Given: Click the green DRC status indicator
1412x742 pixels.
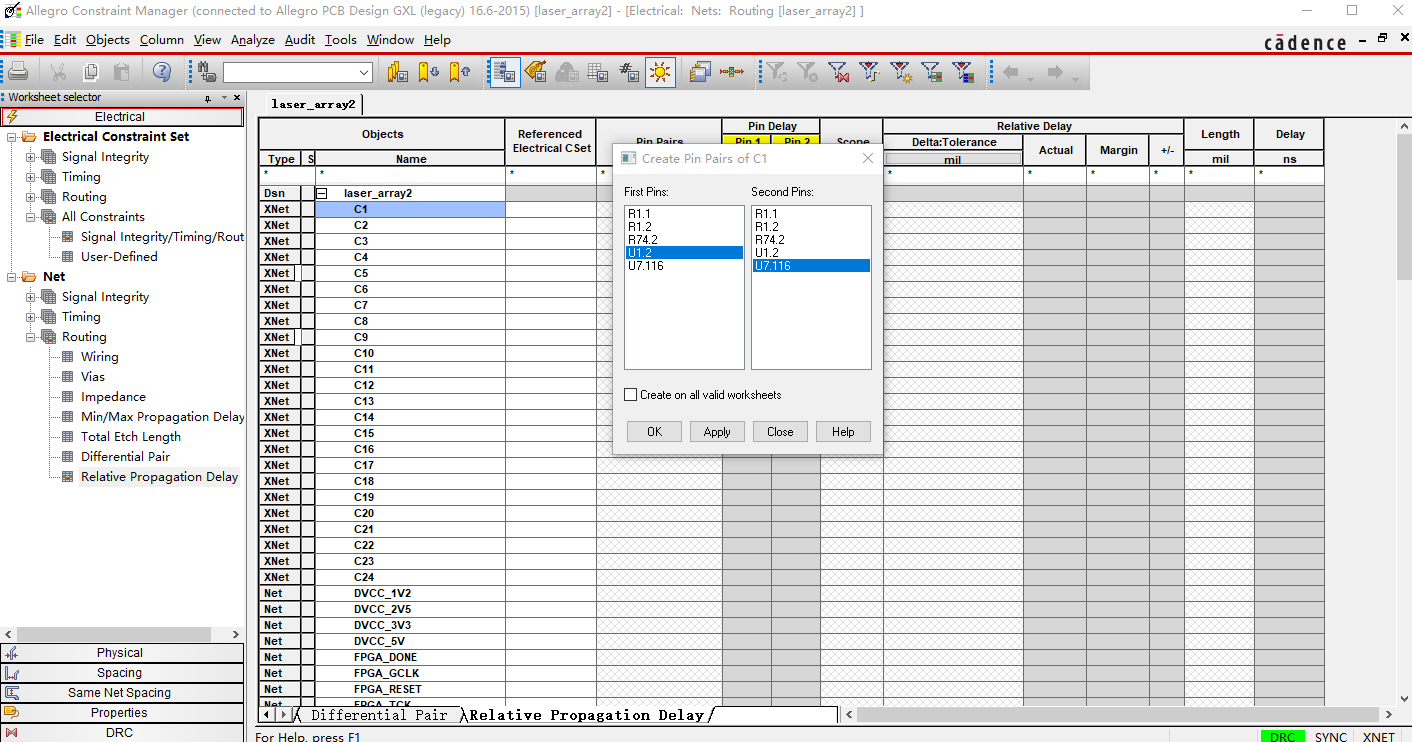Looking at the screenshot, I should click(x=1282, y=737).
